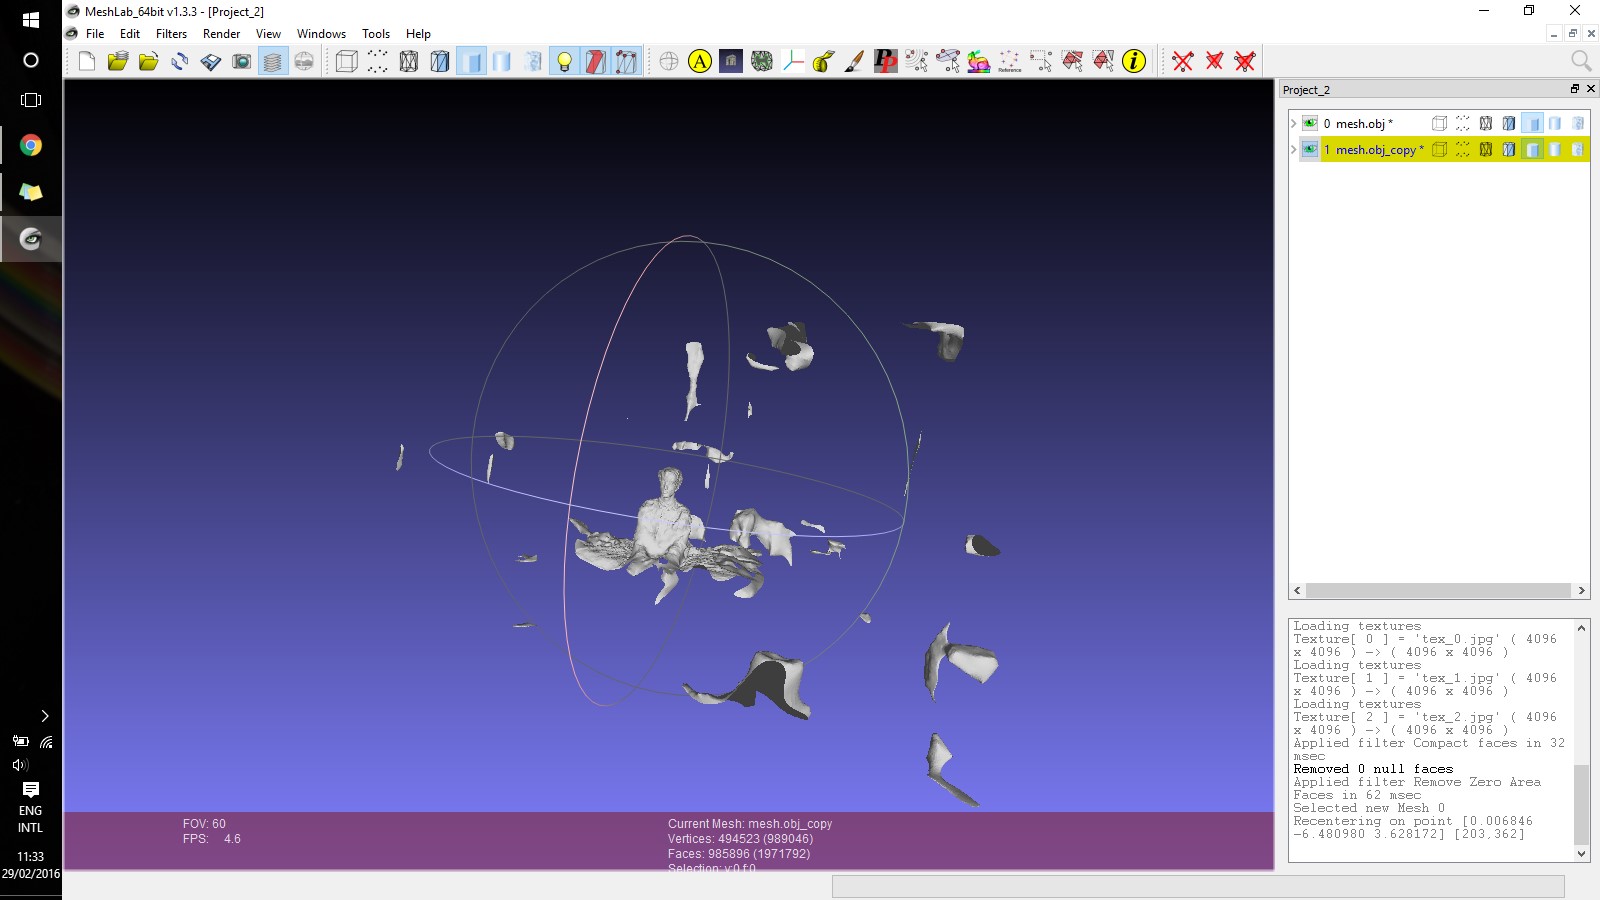Viewport: 1600px width, 900px height.
Task: Set wireframe mode for mesh.obj_copy layer
Action: pyautogui.click(x=1486, y=149)
